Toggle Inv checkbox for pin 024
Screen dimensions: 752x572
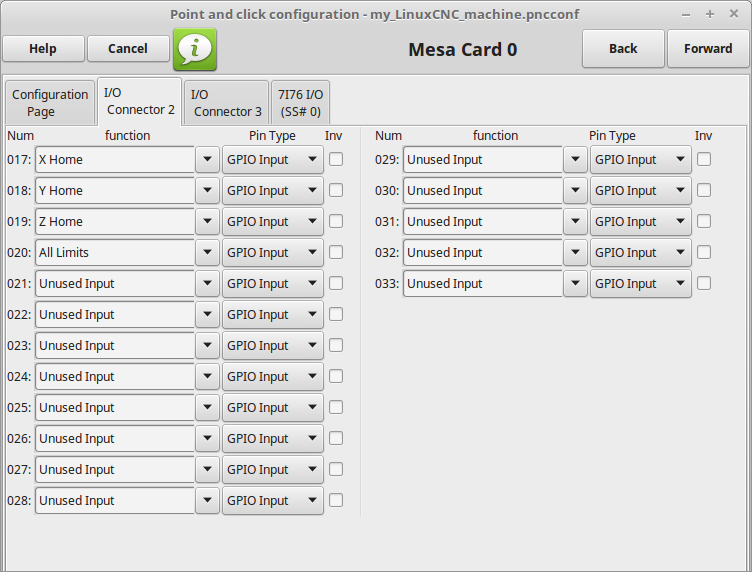(x=336, y=376)
